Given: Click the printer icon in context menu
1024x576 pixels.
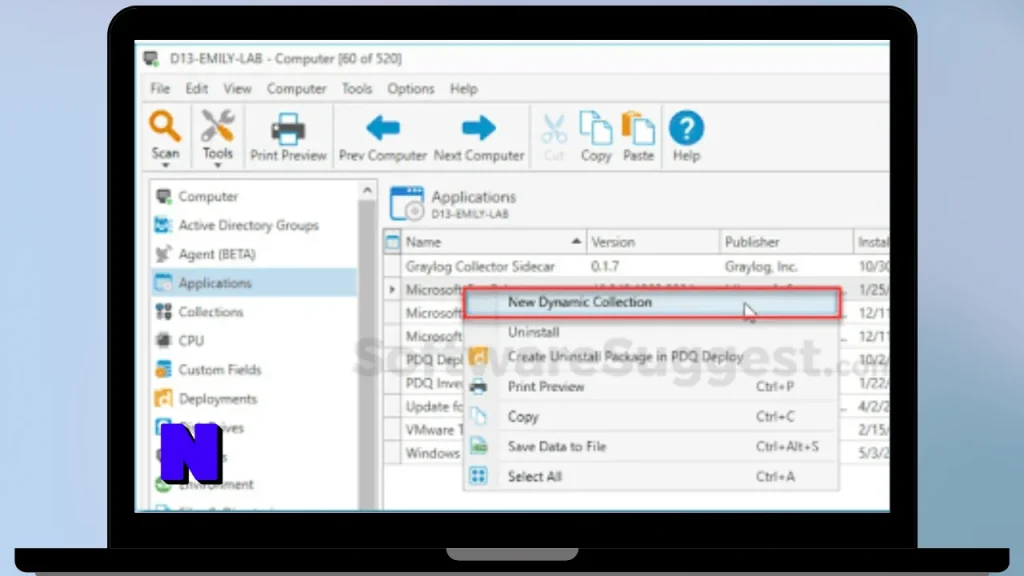Looking at the screenshot, I should (478, 387).
